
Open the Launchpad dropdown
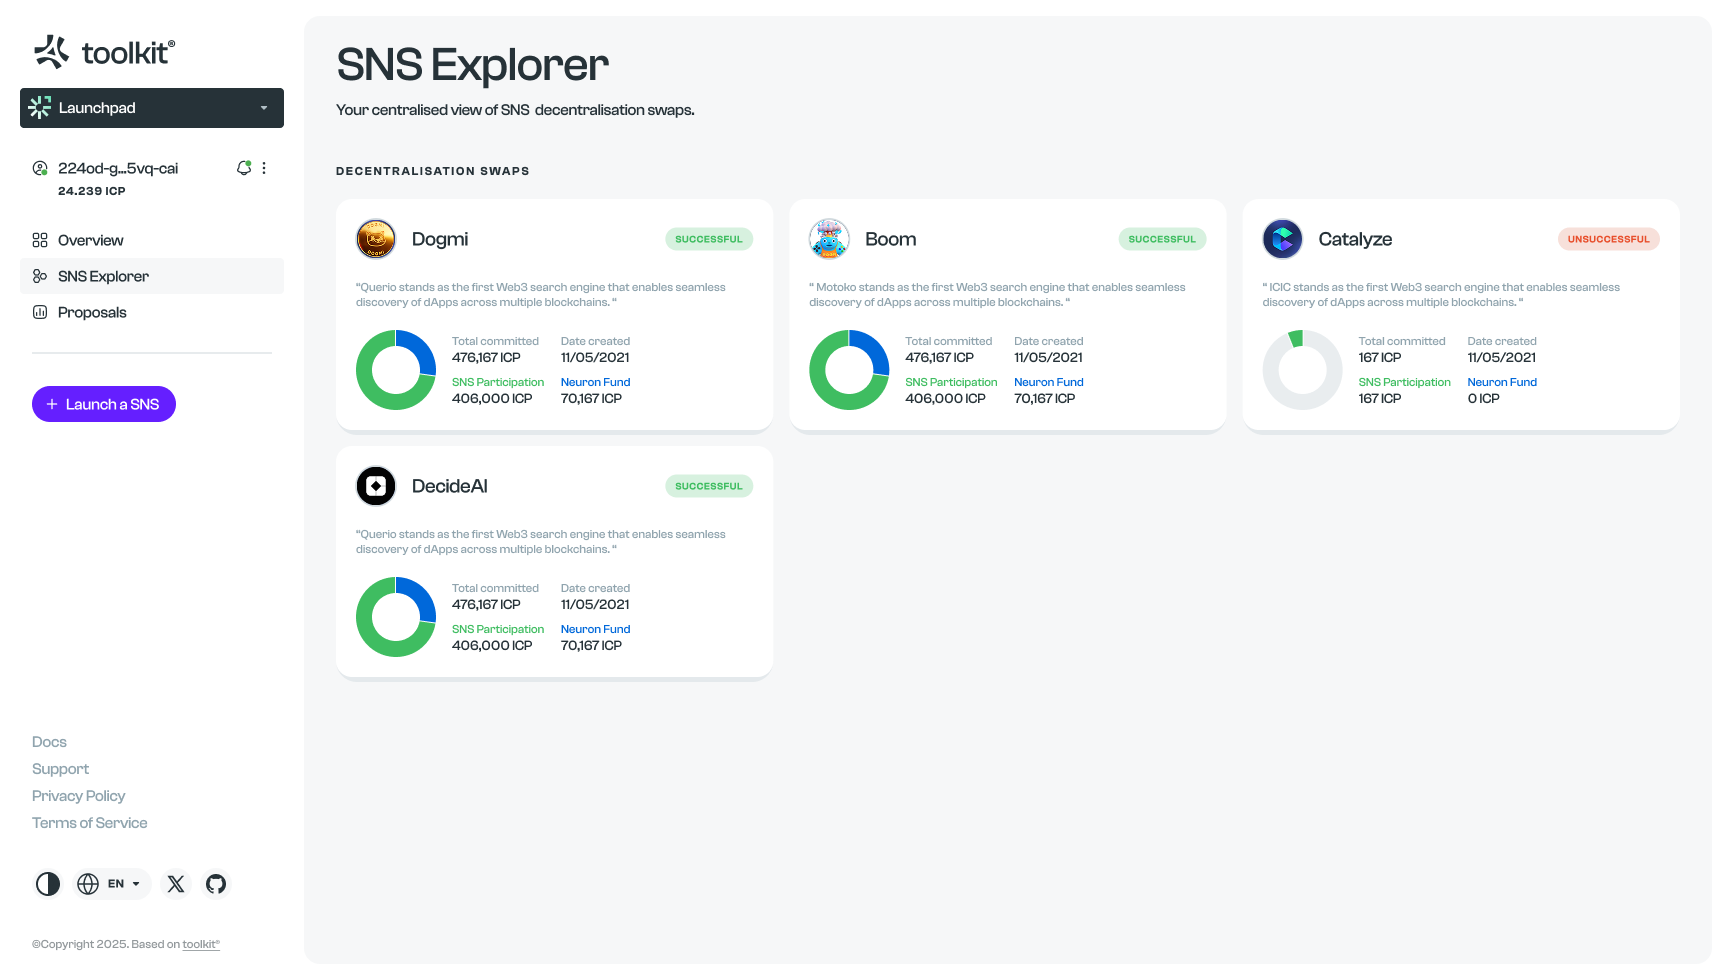pos(152,108)
